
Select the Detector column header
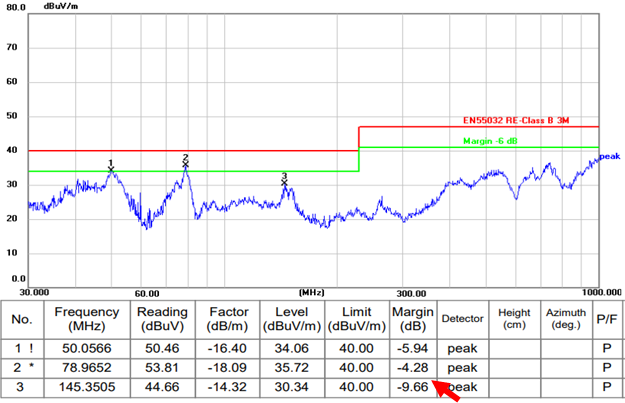click(x=462, y=319)
